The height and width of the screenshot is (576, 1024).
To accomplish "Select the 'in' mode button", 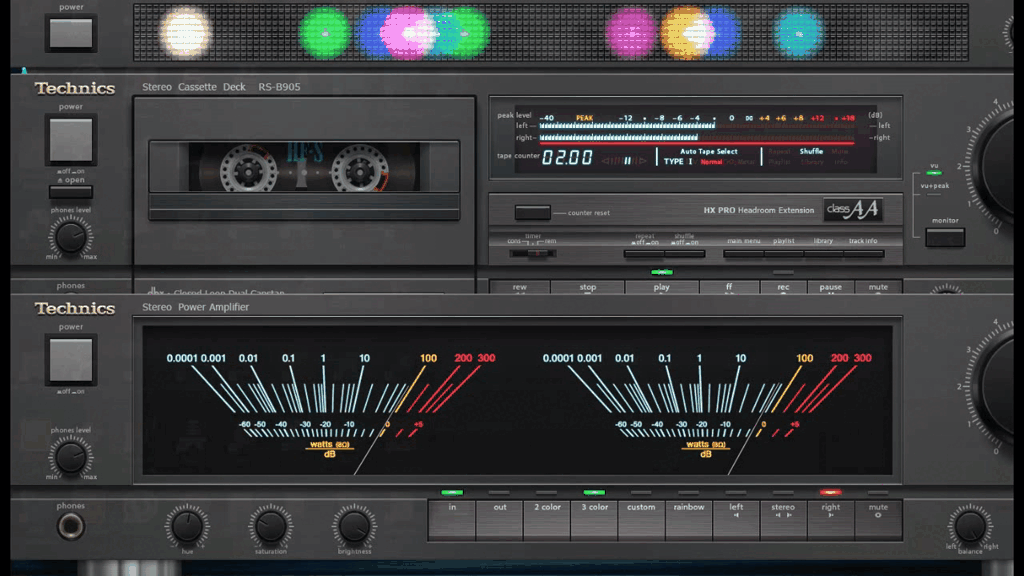I will click(x=452, y=520).
